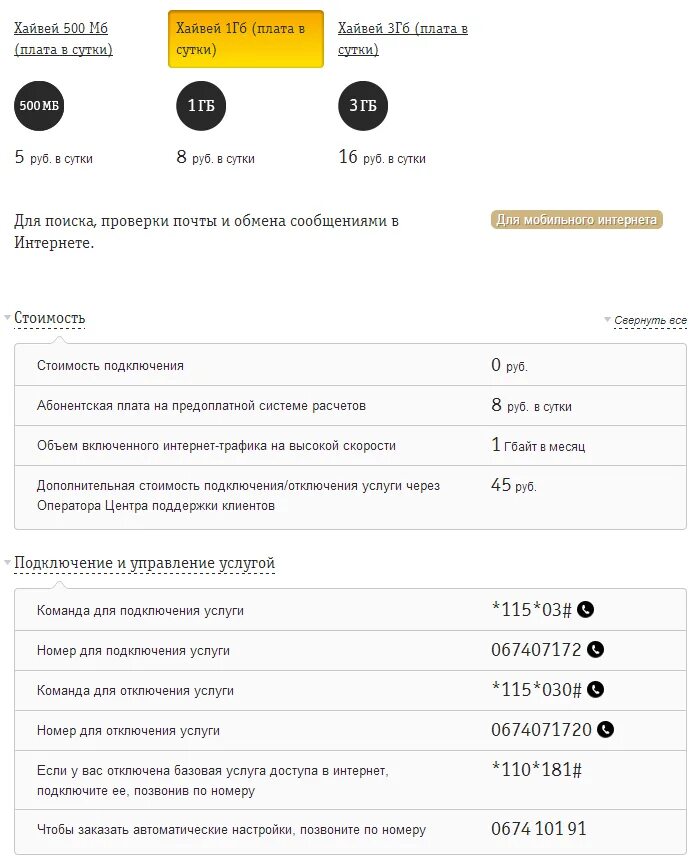Click the 3 ГБ round data icon

(362, 106)
